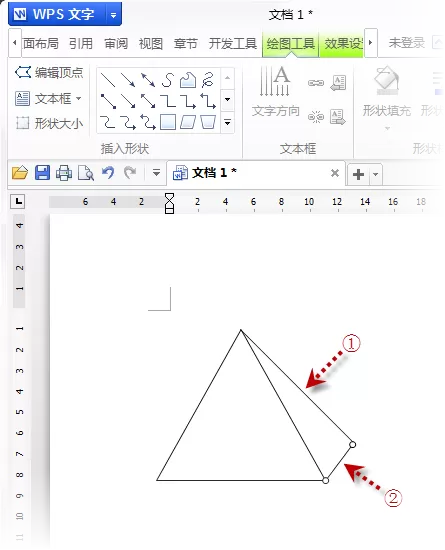Click the tab stop selector on ruler
The image size is (445, 550).
click(18, 201)
